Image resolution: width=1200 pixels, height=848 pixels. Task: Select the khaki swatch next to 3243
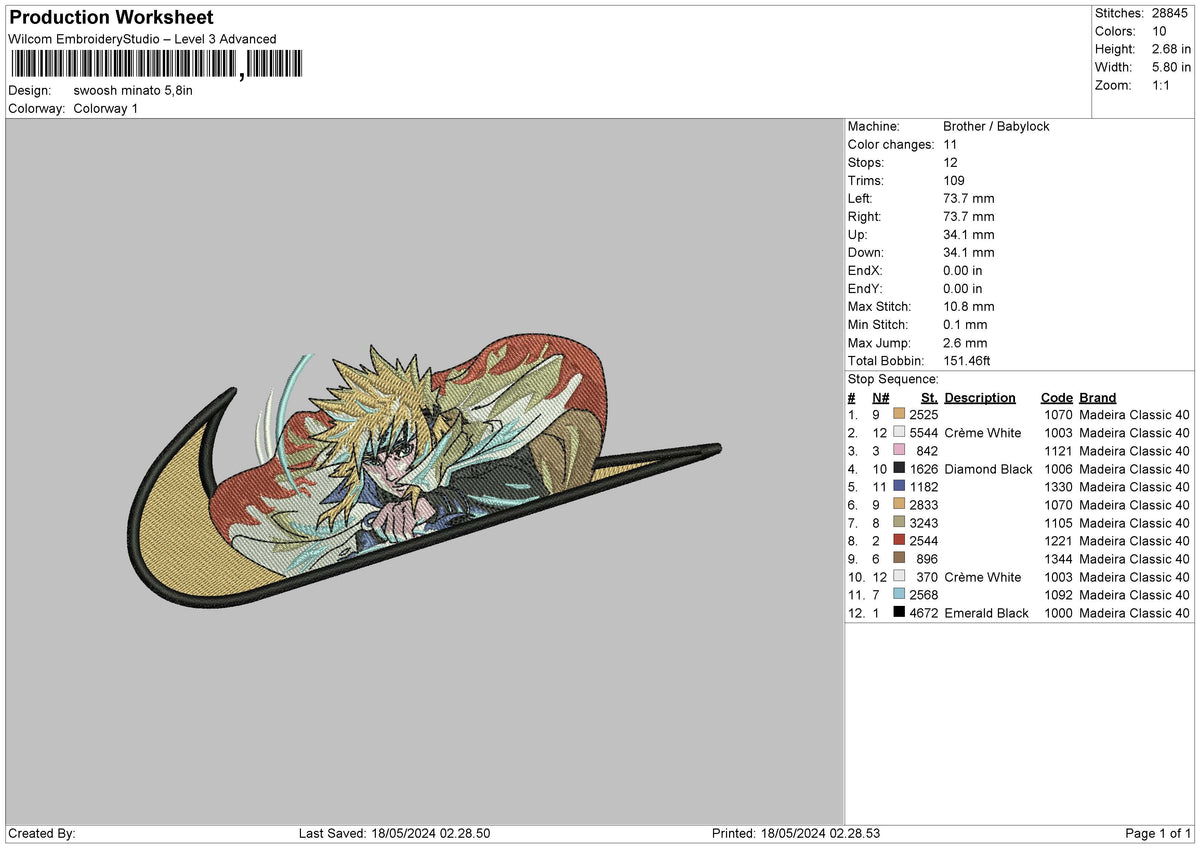click(899, 523)
